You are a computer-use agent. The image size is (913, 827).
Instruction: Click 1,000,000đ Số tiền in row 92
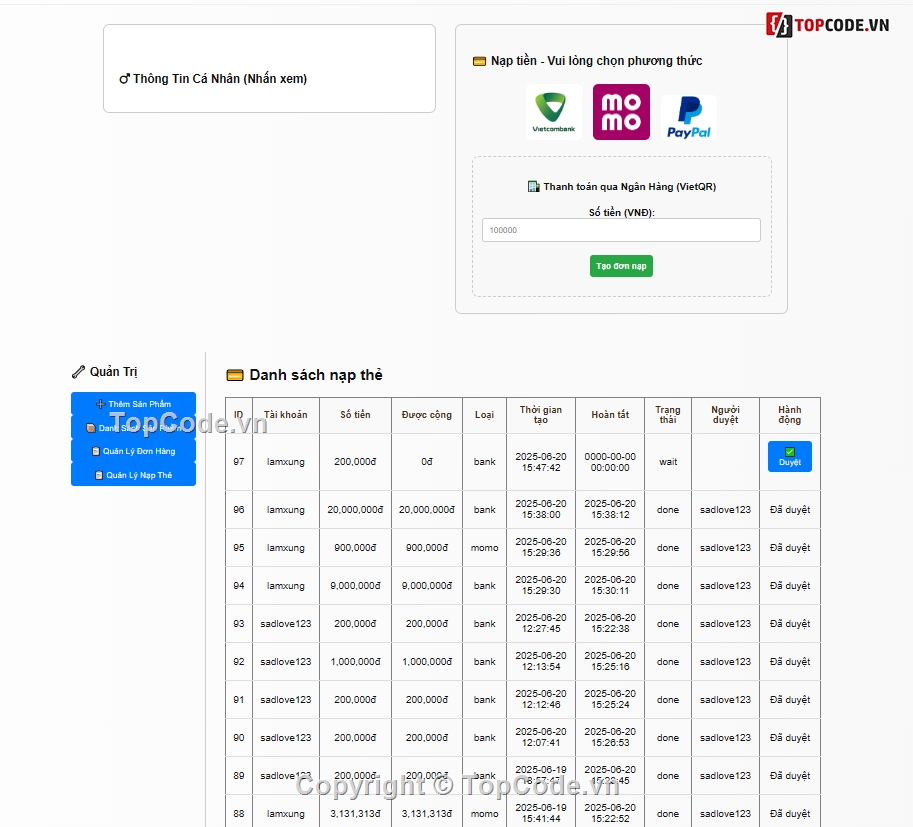coord(355,662)
